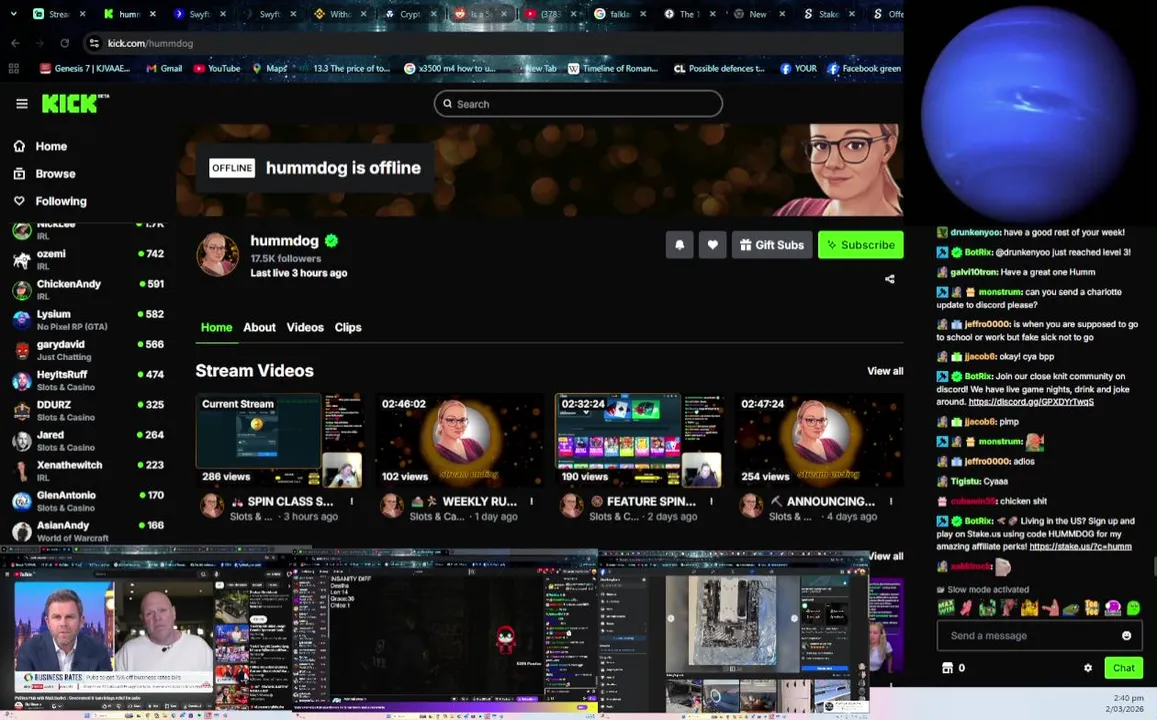Open options menu for ANNOUNCING video

(891, 502)
